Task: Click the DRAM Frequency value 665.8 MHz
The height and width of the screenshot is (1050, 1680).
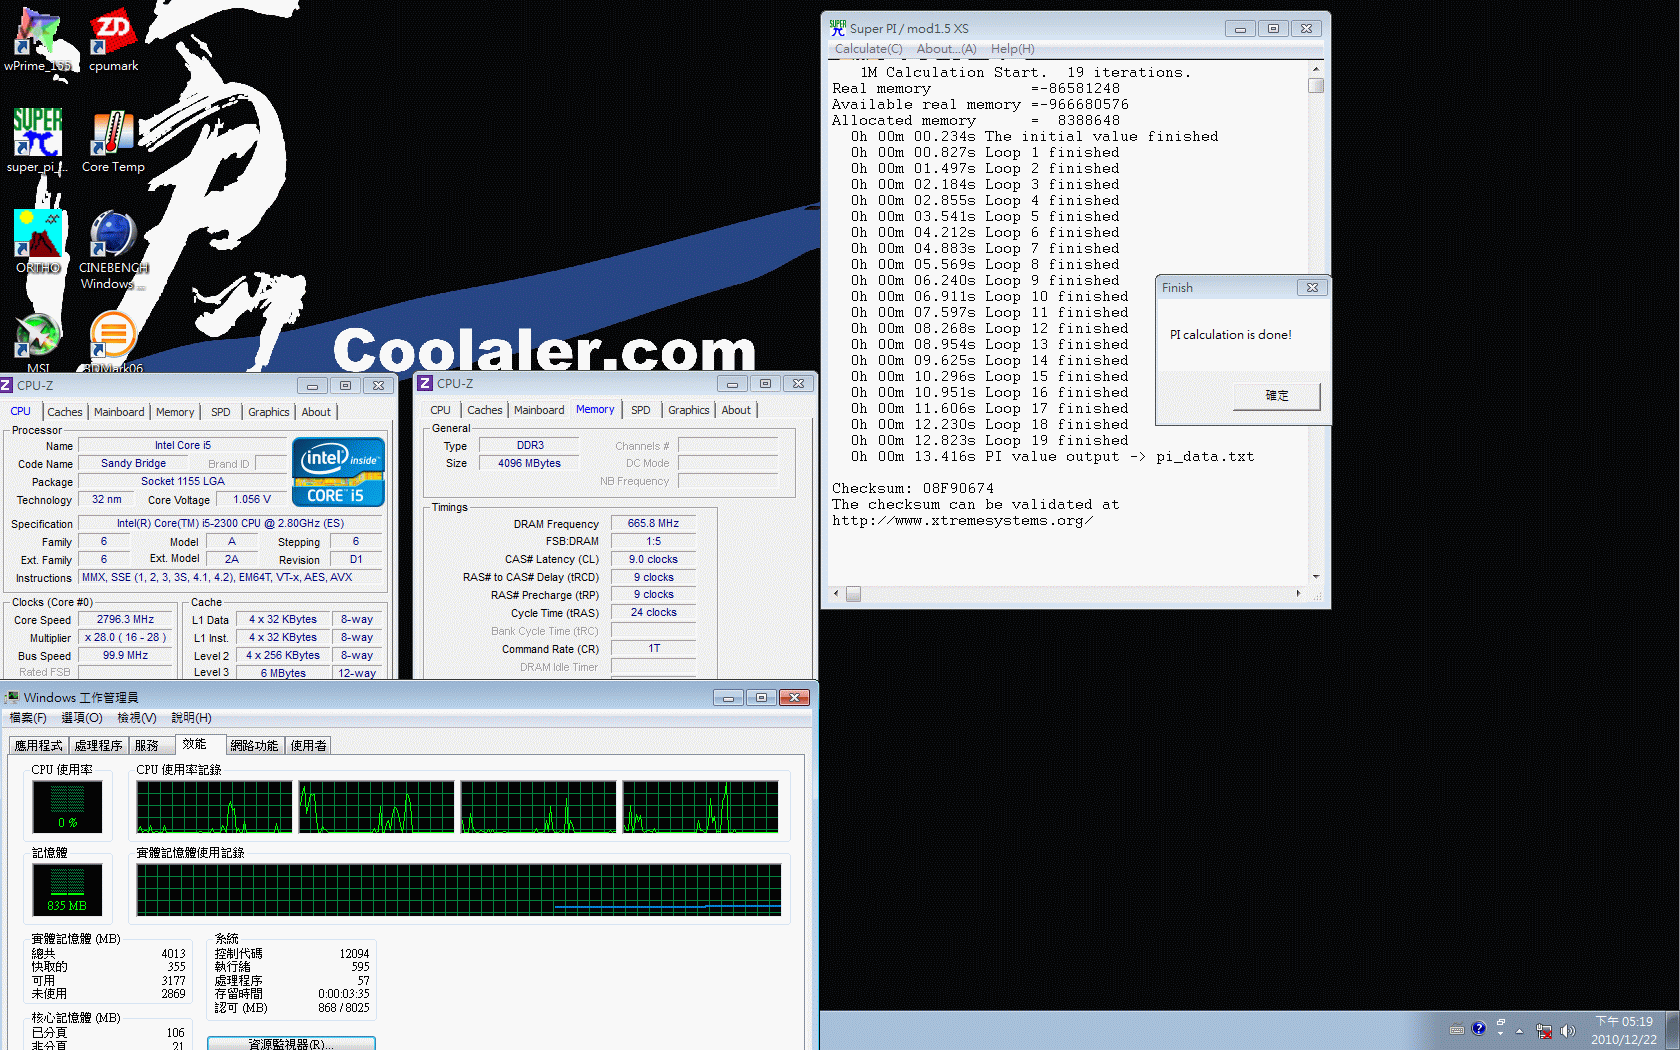Action: [653, 524]
